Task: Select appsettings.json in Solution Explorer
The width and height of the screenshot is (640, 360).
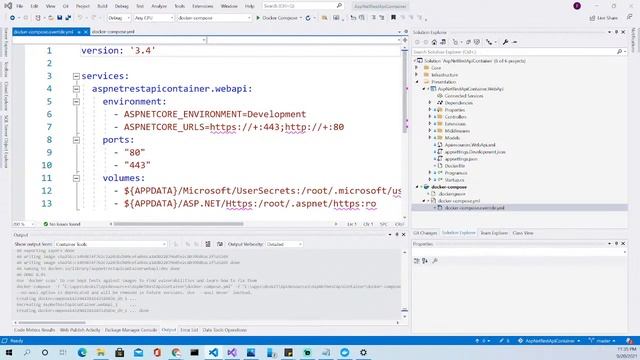Action: click(x=461, y=159)
